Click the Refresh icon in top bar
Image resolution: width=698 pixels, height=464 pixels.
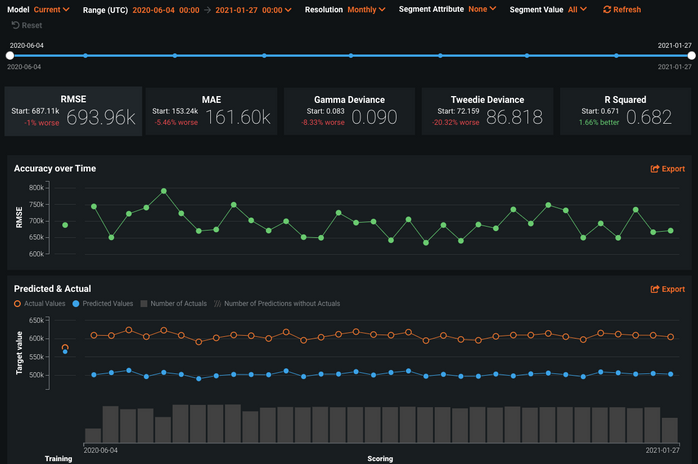pyautogui.click(x=607, y=9)
